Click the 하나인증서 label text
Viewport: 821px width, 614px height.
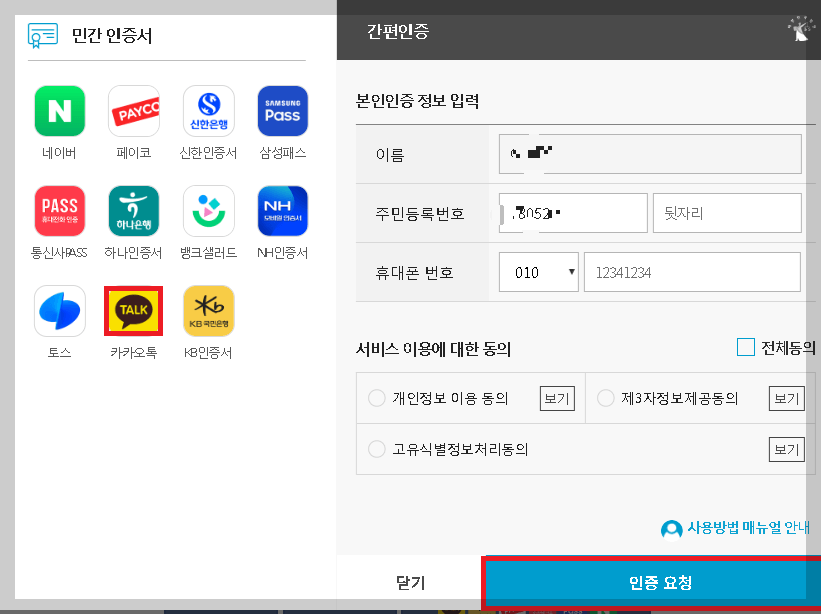click(x=133, y=253)
